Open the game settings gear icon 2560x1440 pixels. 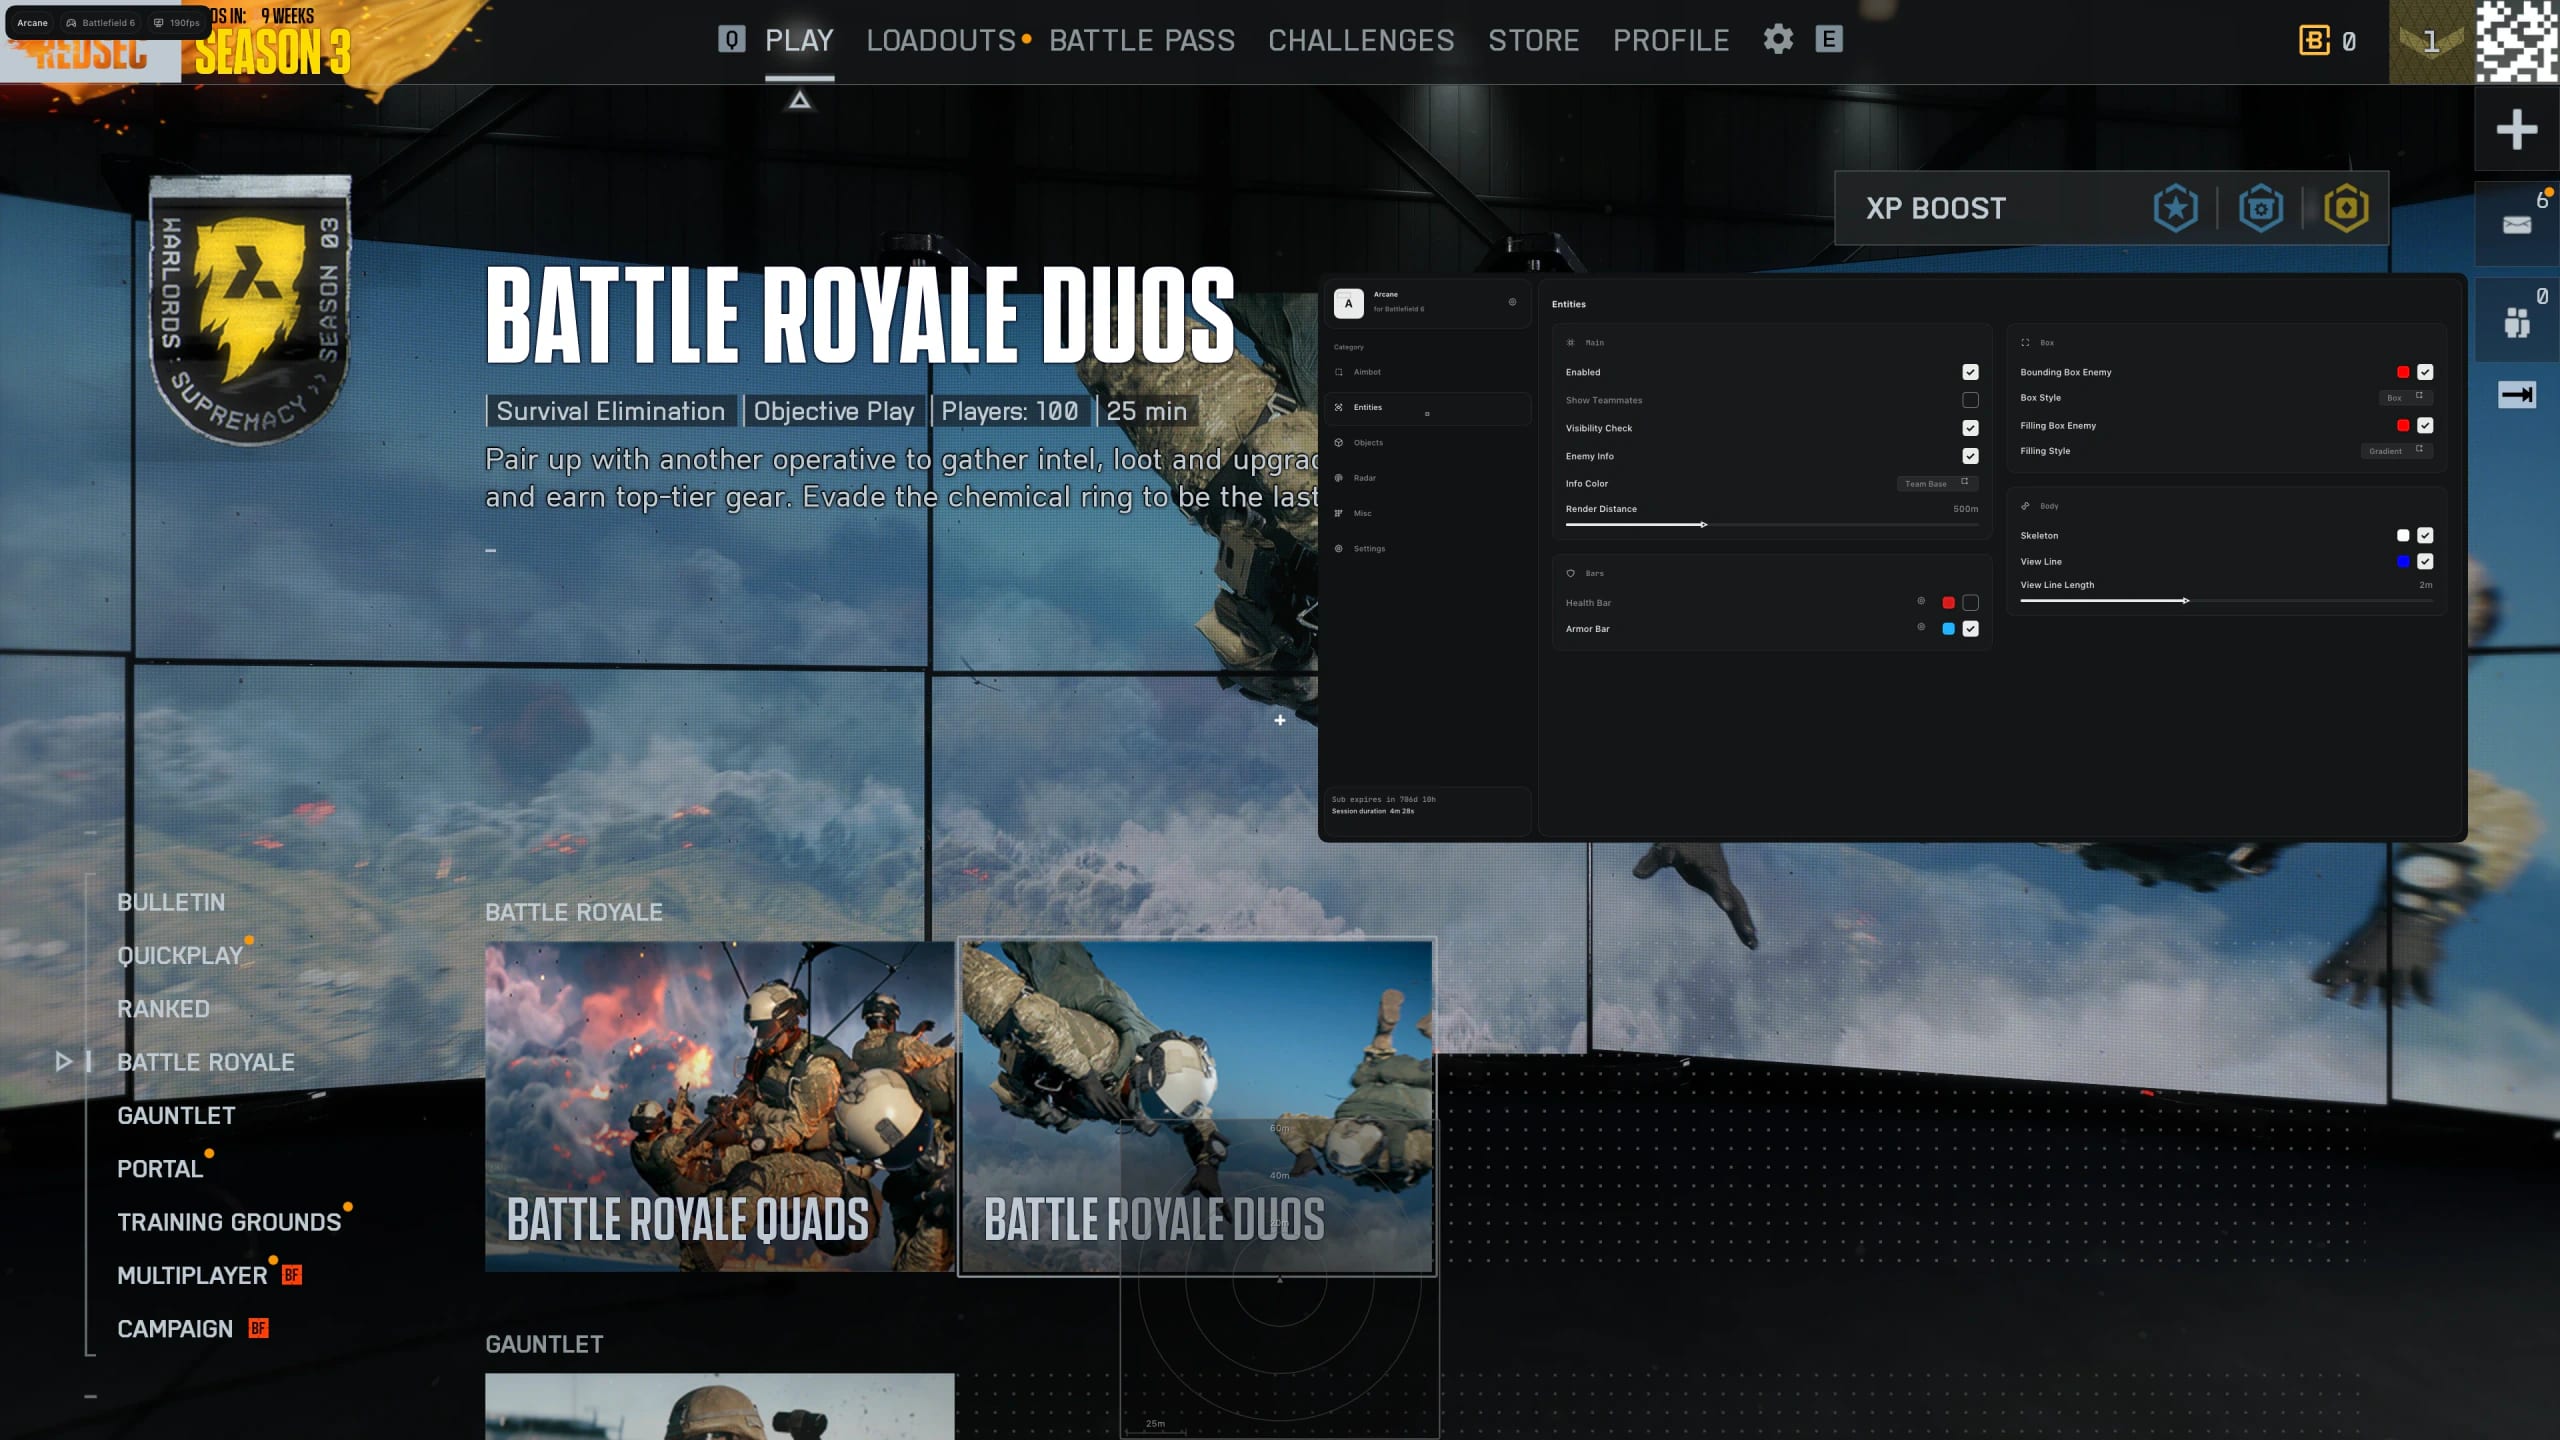[1778, 39]
